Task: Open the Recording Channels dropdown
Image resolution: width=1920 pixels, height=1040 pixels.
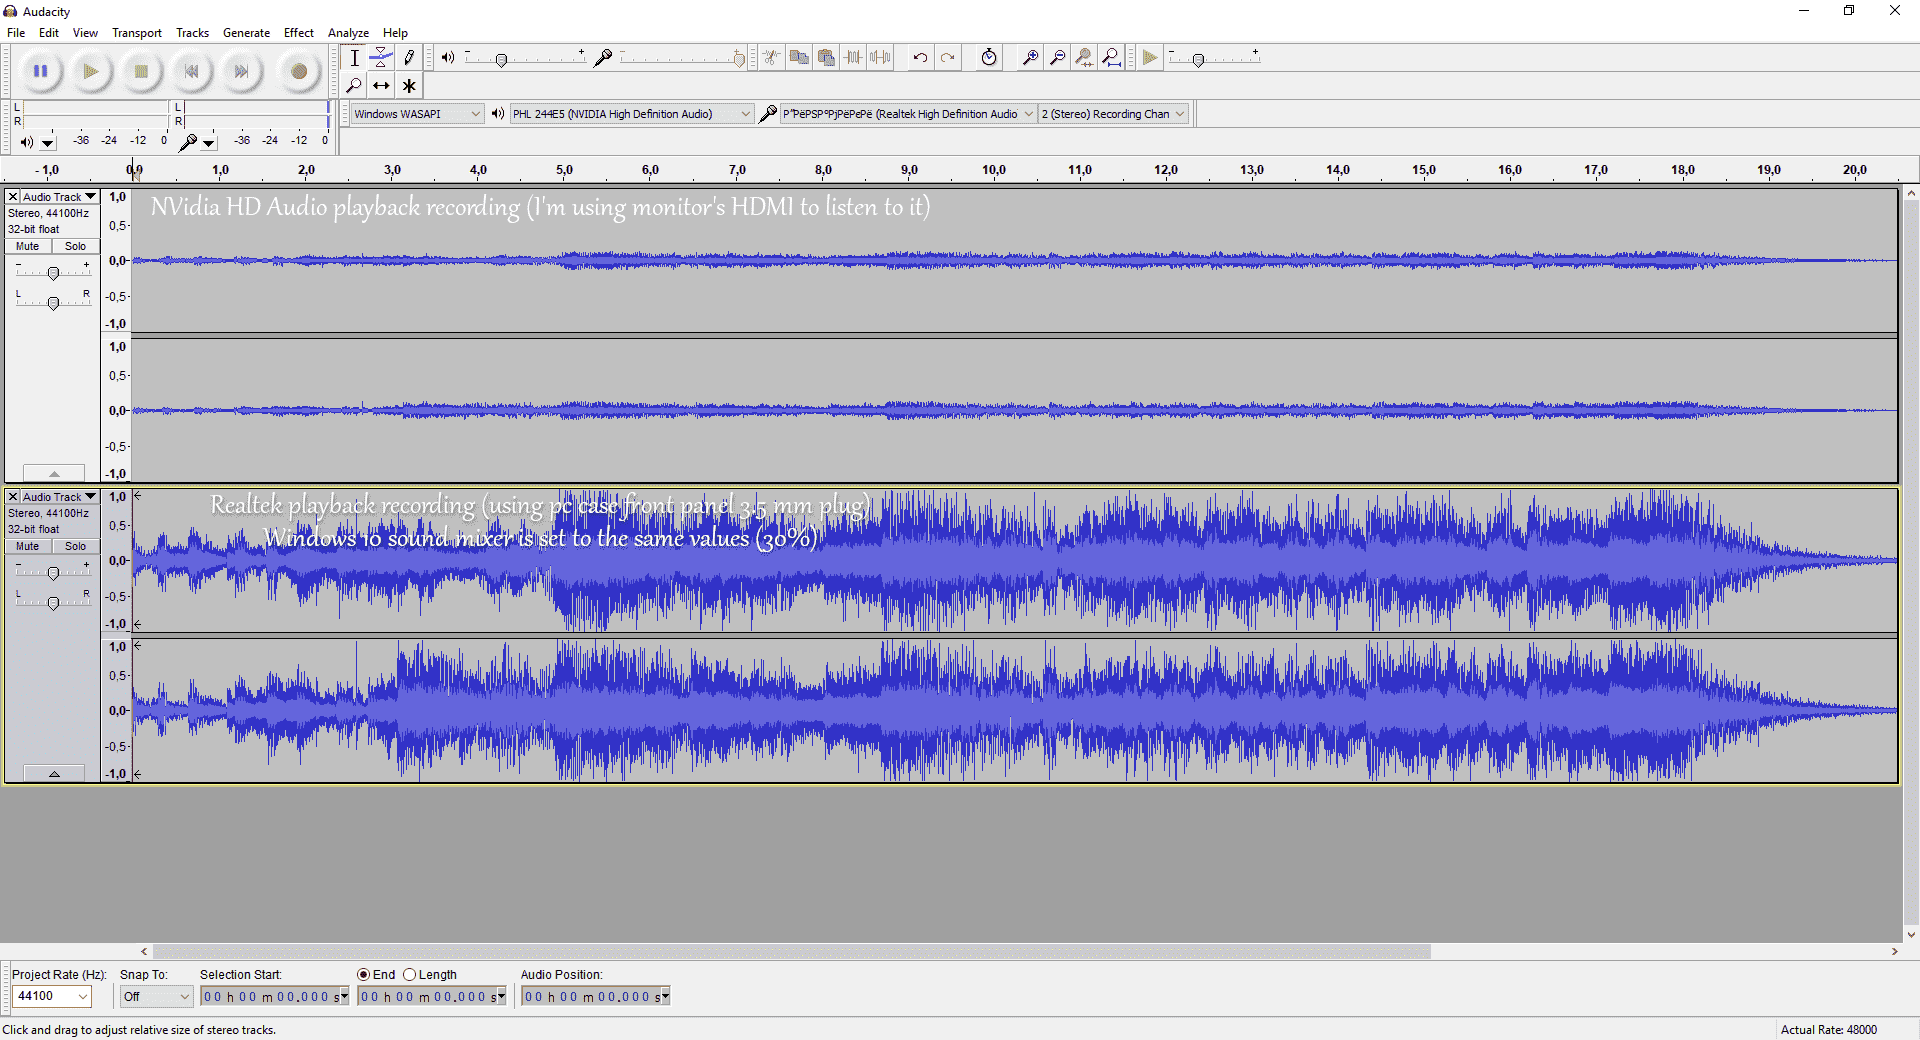Action: click(1113, 114)
